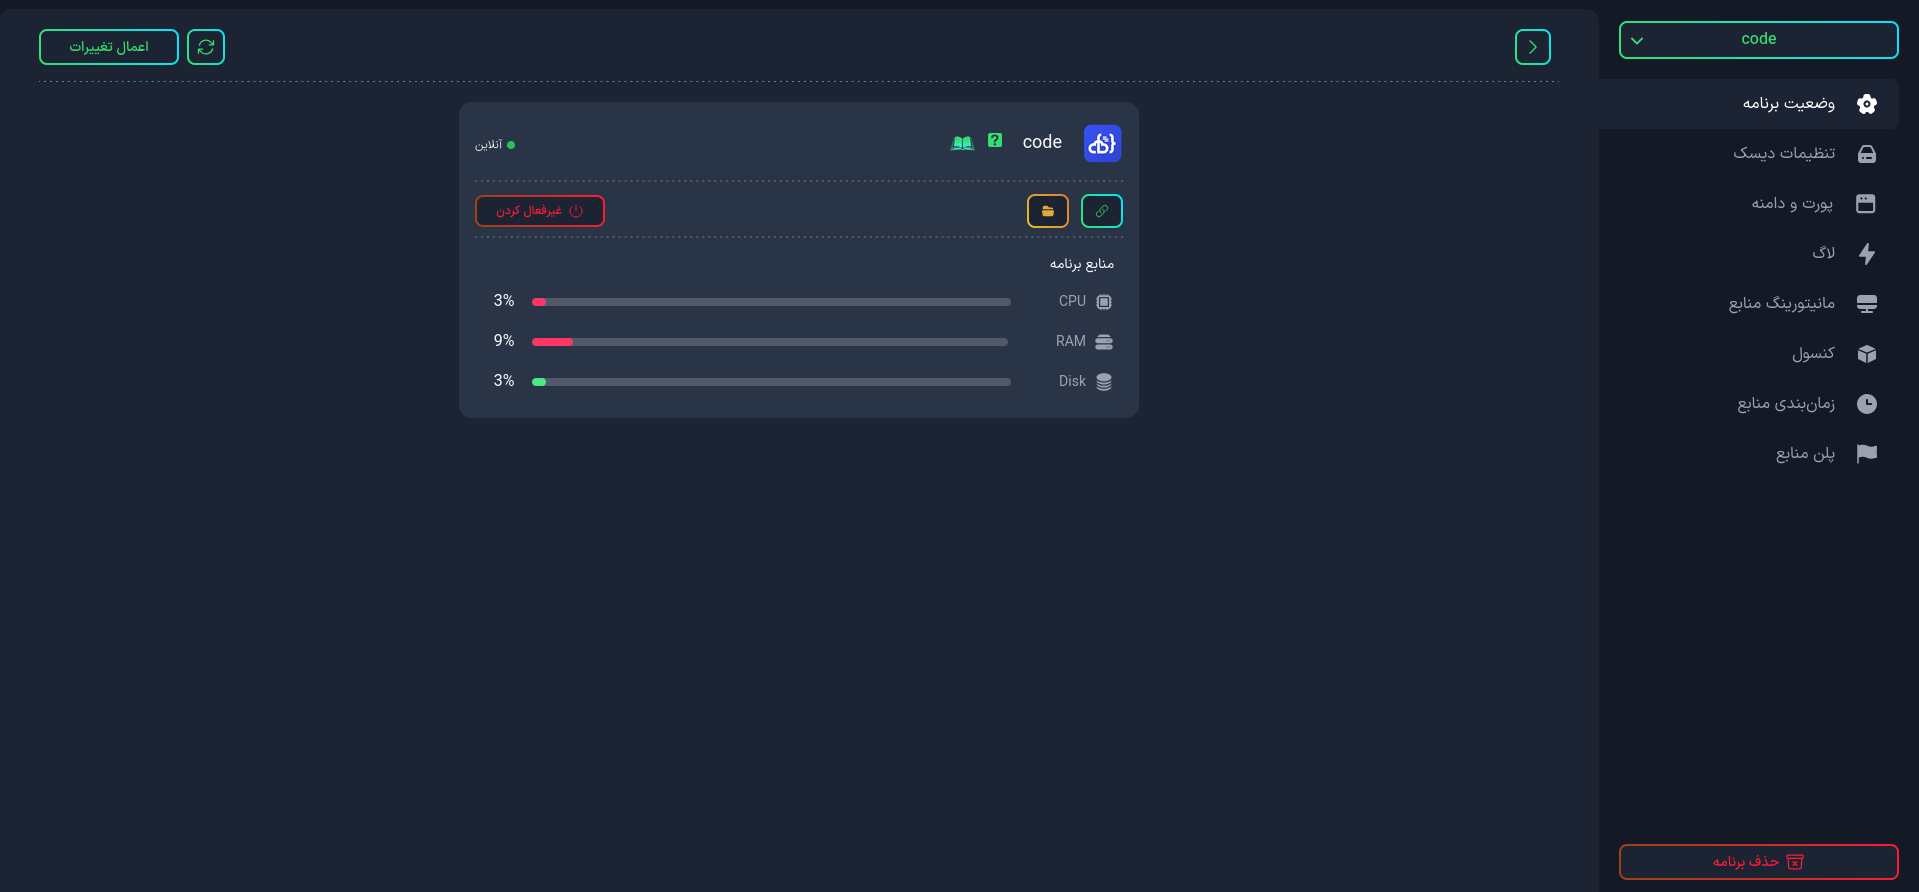This screenshot has width=1919, height=892.
Task: Click the blue code app logo
Action: pyautogui.click(x=1102, y=143)
